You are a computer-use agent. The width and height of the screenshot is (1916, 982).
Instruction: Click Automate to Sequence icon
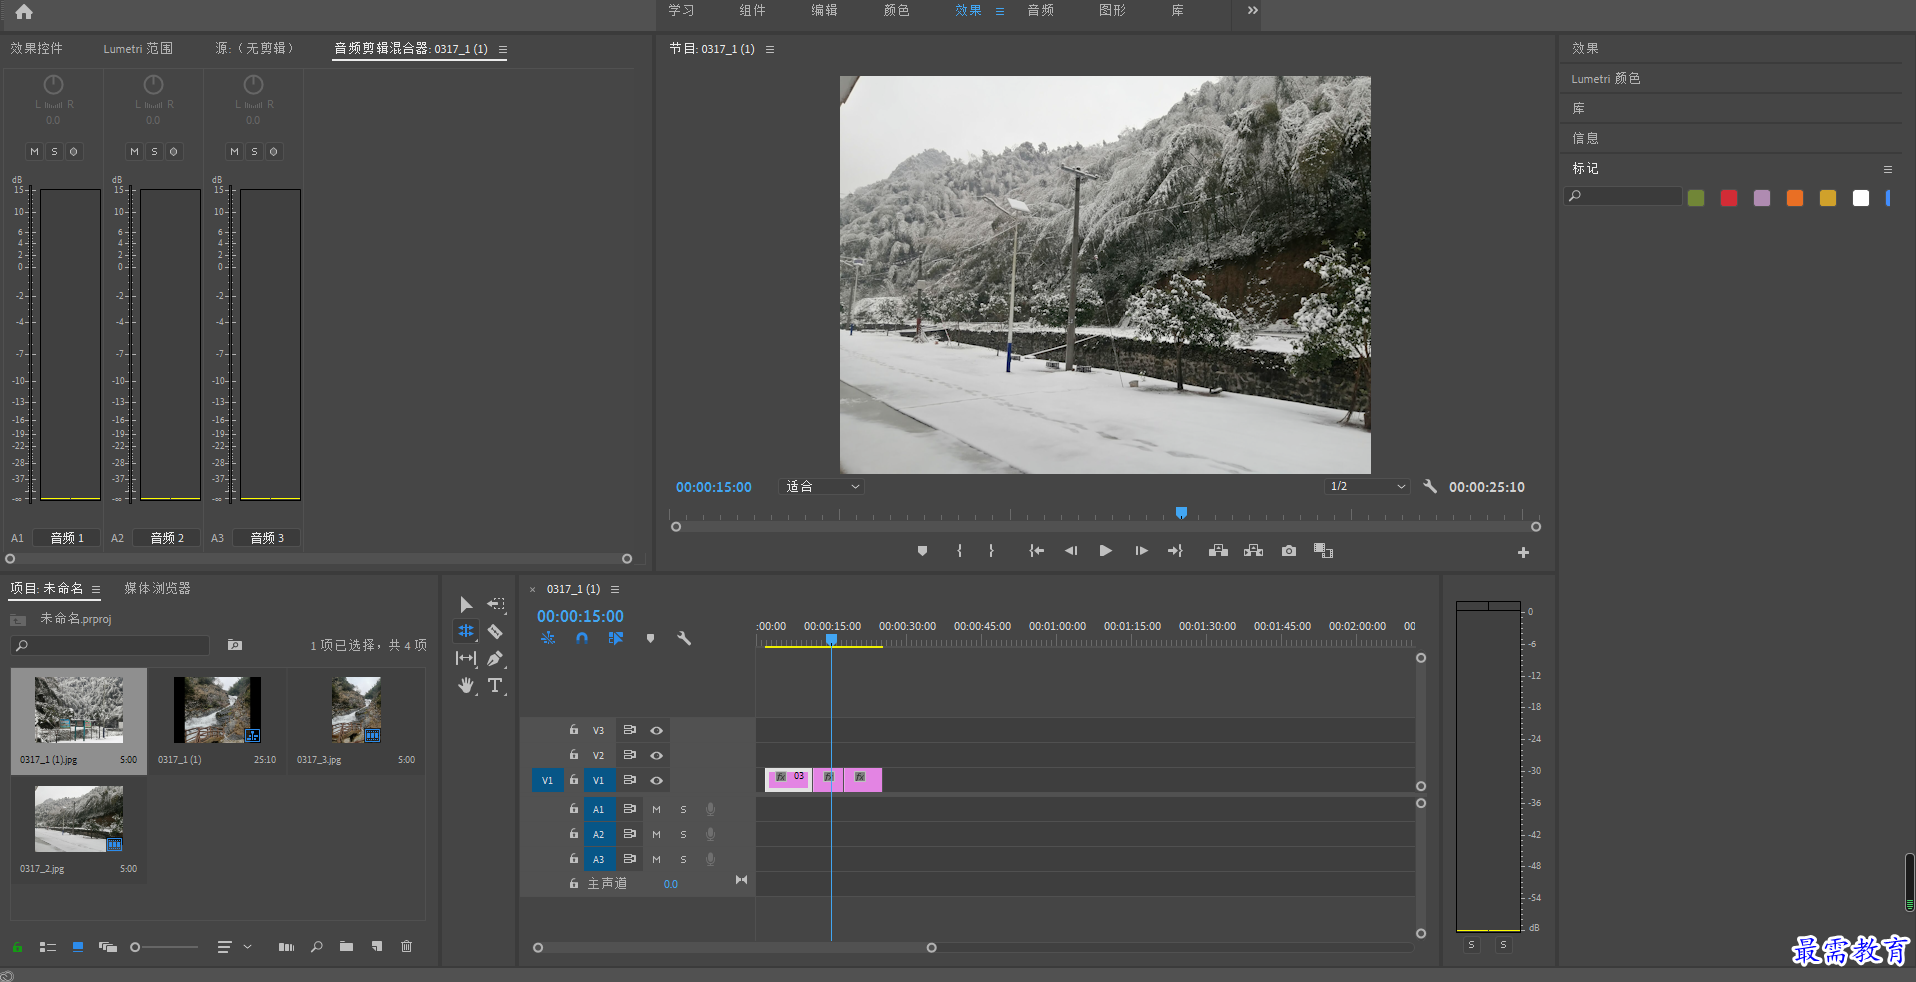tap(286, 947)
